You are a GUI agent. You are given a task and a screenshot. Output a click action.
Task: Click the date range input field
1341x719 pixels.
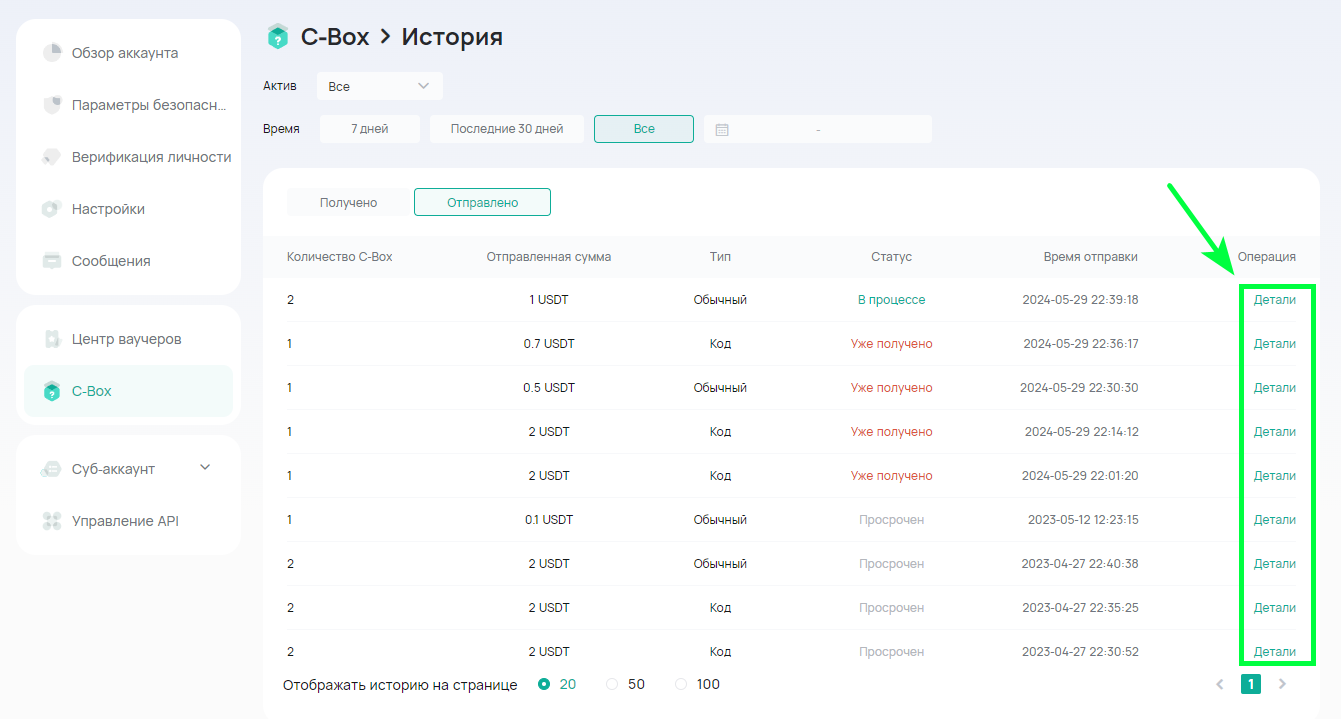coord(818,129)
